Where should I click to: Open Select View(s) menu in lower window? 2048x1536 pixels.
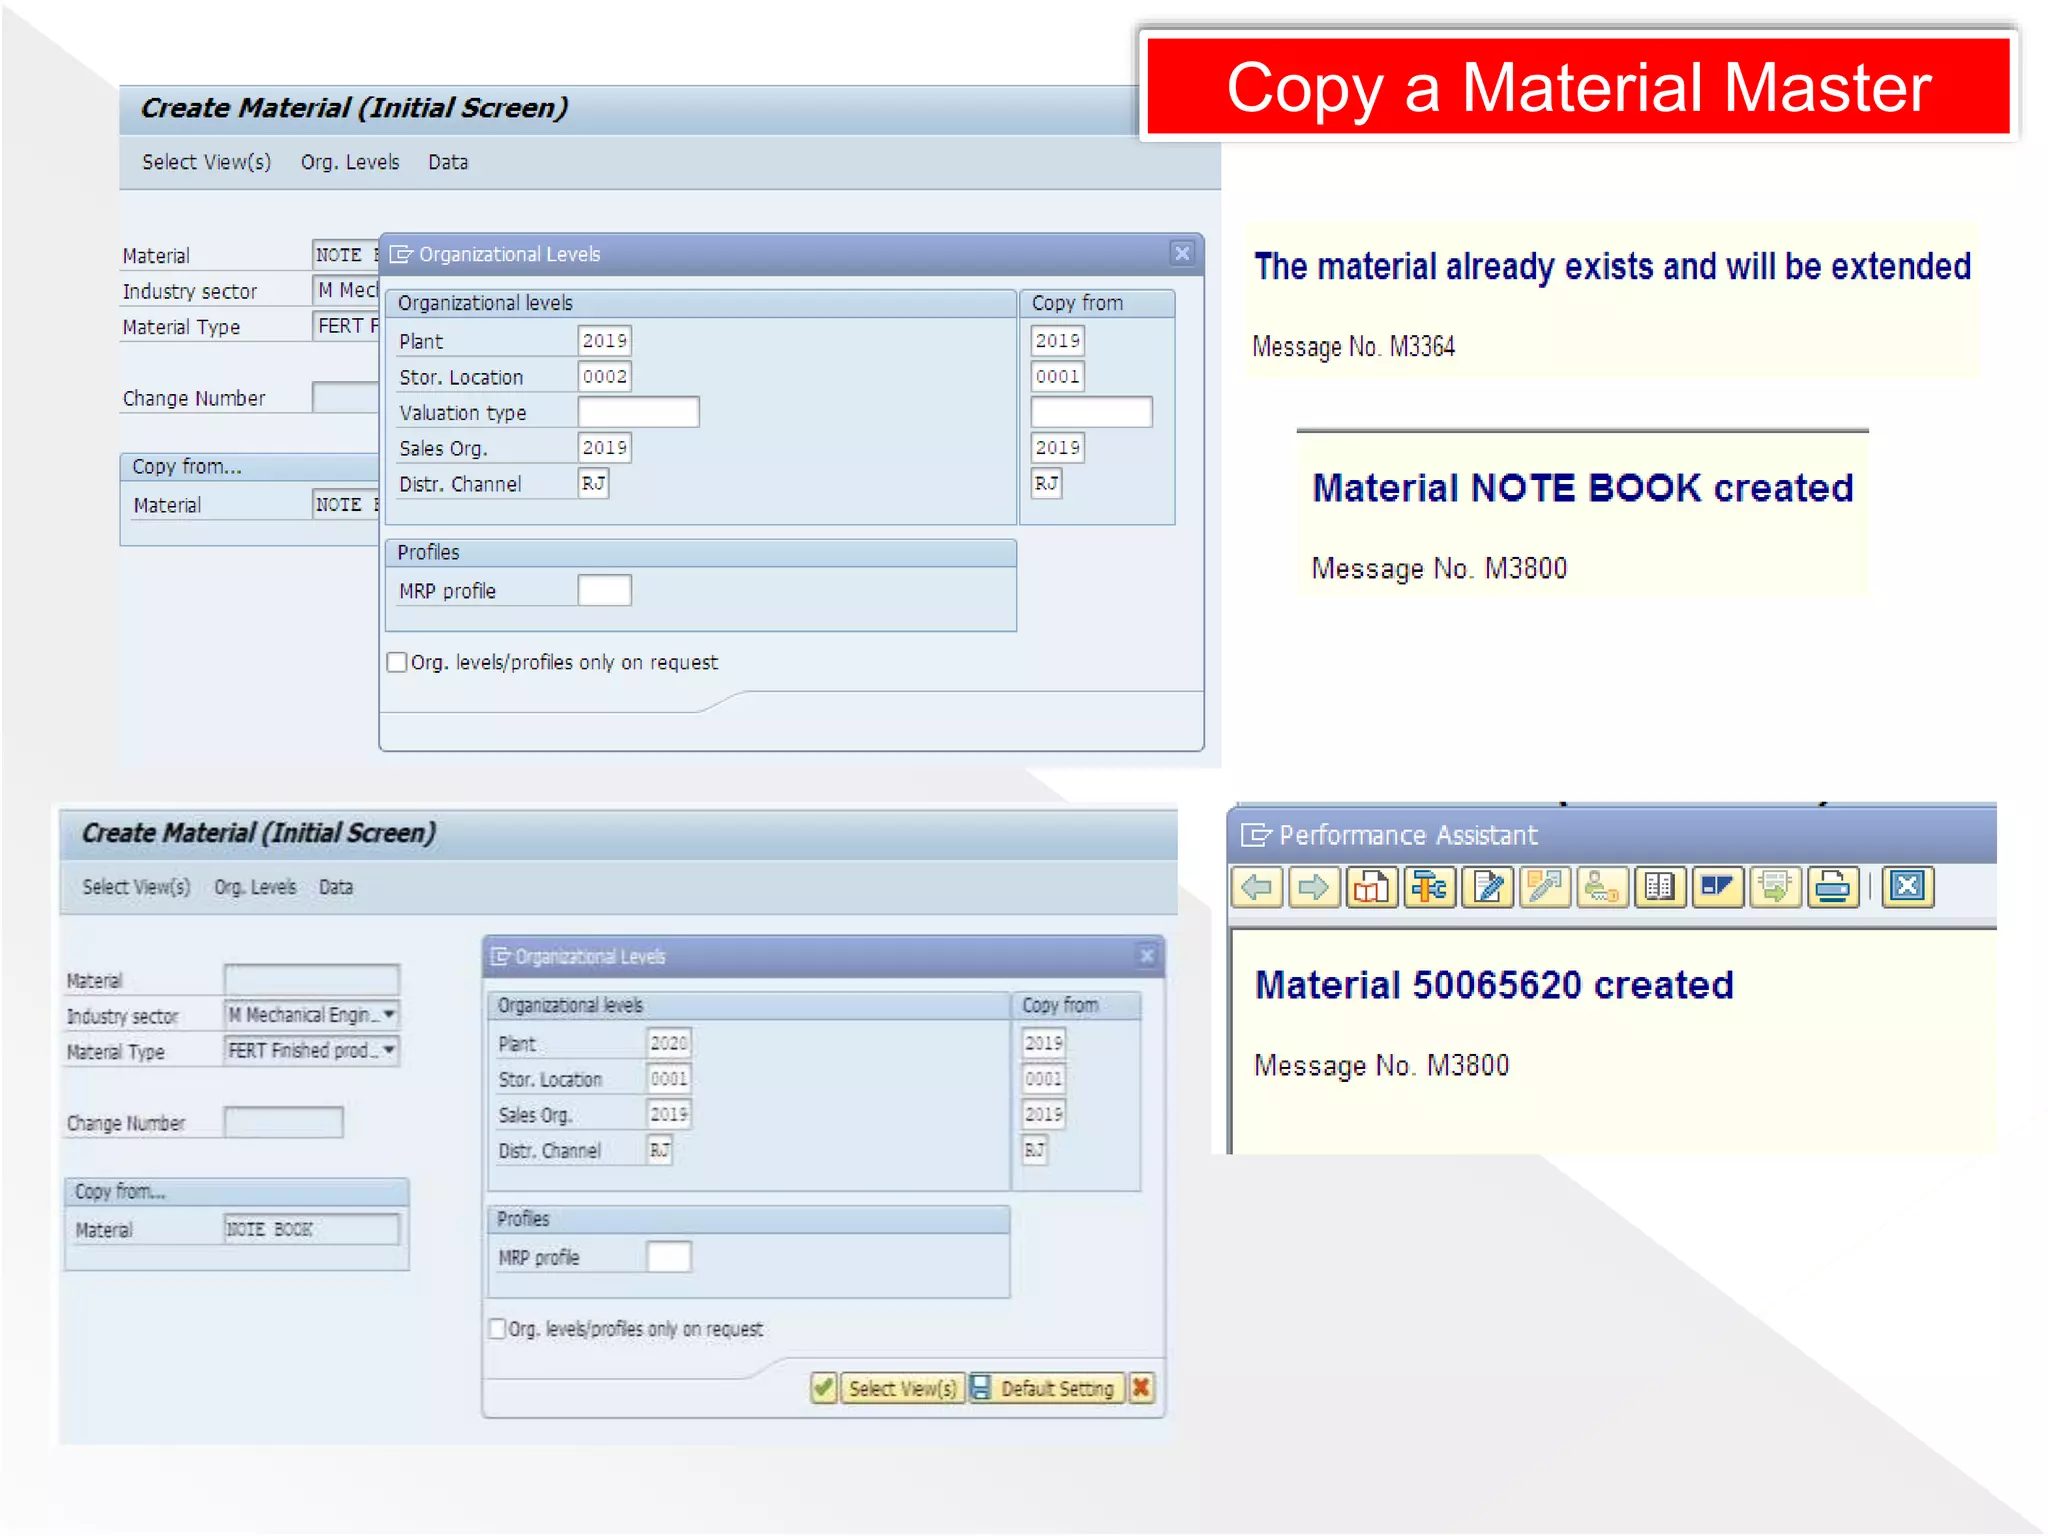tap(136, 887)
